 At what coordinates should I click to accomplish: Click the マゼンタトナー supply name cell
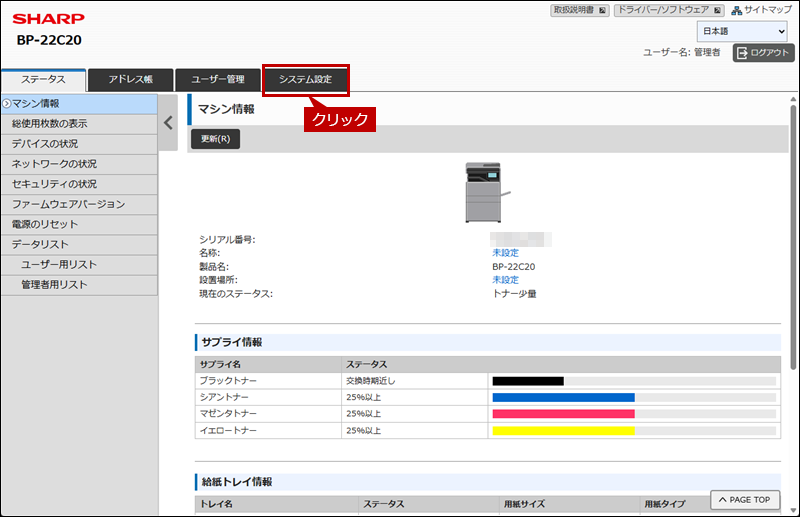[268, 414]
